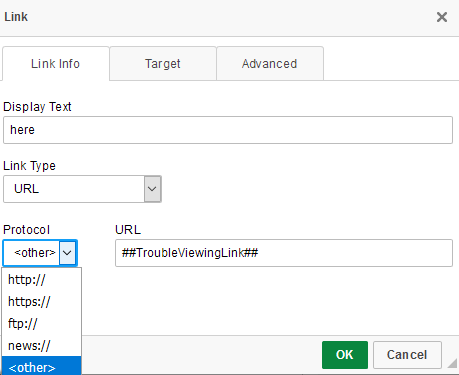Focus the URL field with ##TroubleViewingLink##
Screen dimensions: 459x375
tap(284, 253)
